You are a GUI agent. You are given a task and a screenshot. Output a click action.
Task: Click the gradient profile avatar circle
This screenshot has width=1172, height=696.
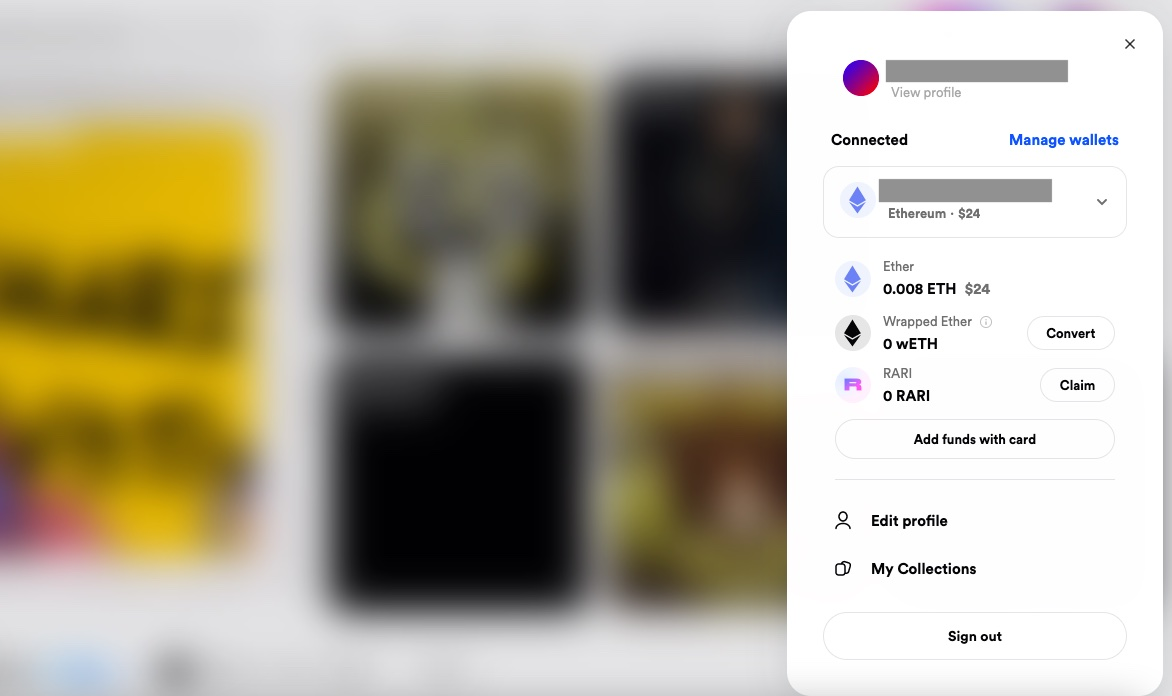860,78
